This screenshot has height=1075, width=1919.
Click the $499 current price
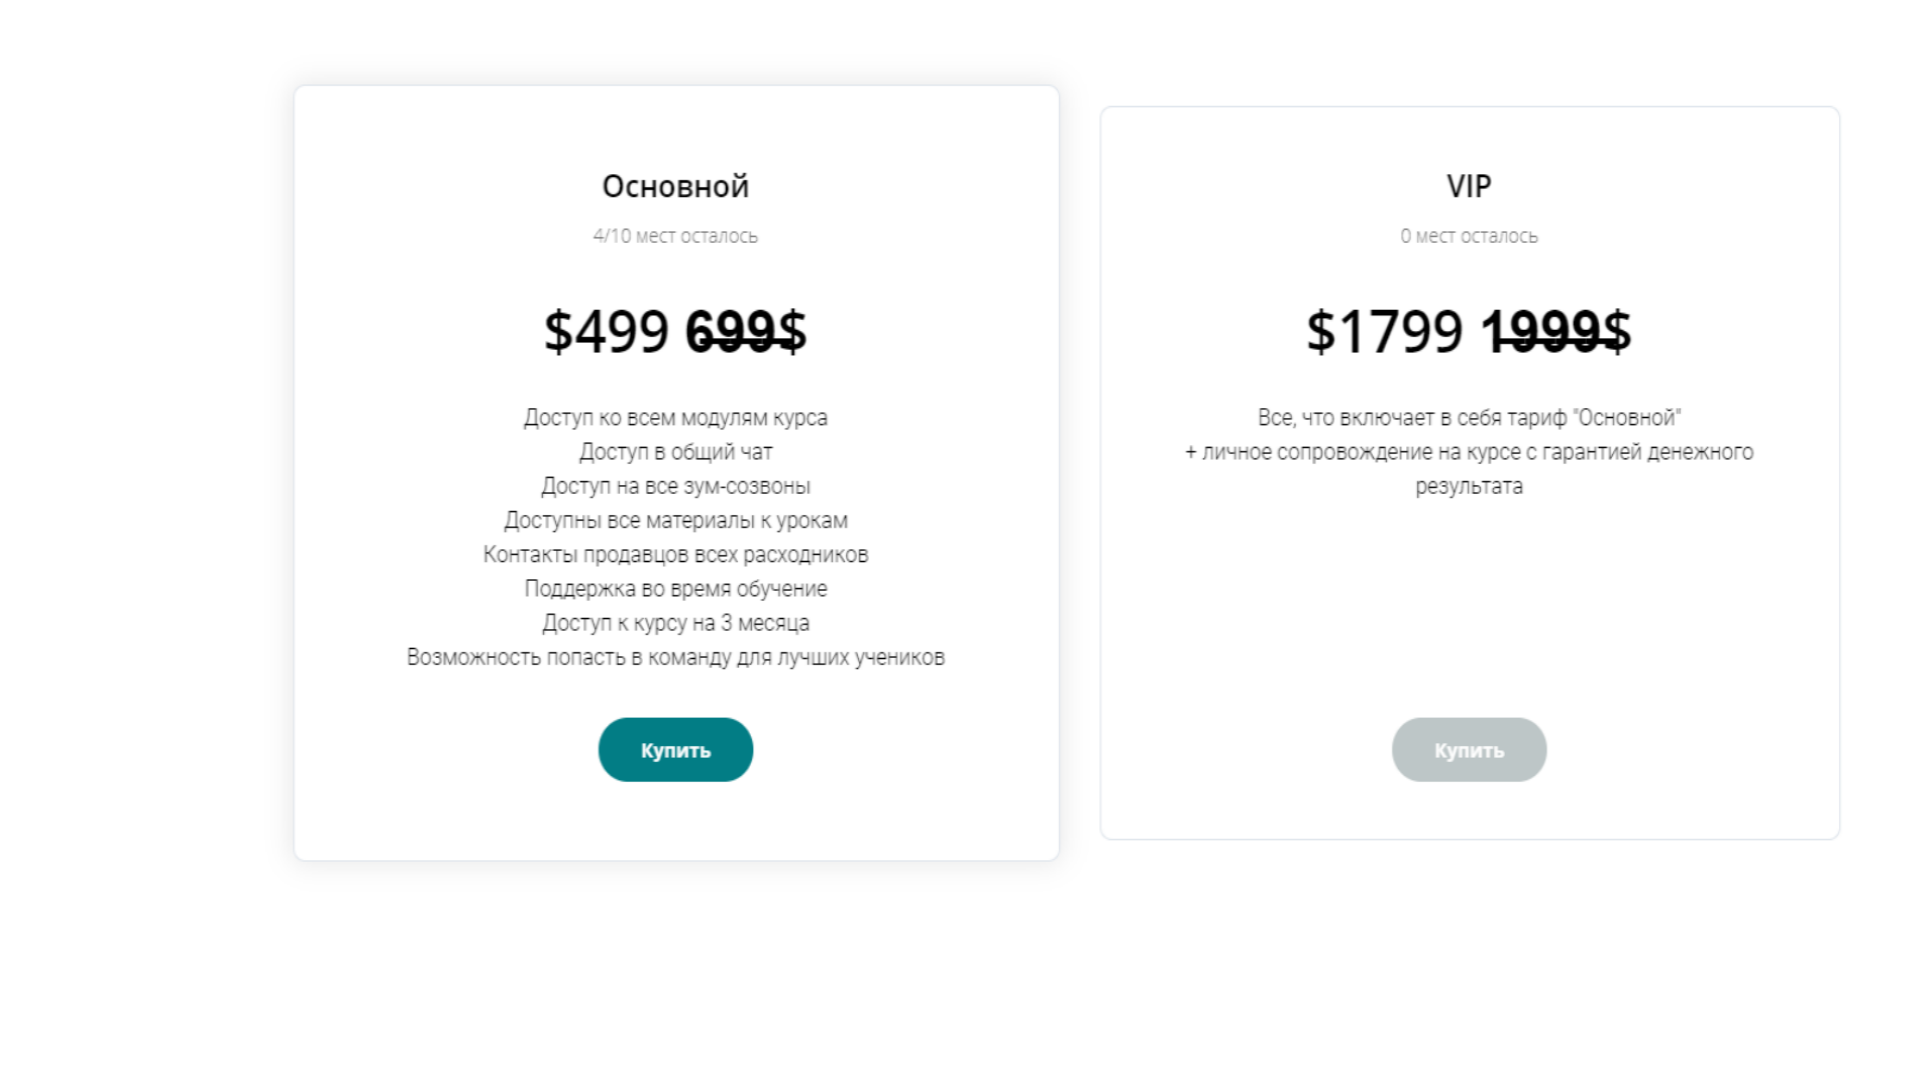(x=606, y=331)
